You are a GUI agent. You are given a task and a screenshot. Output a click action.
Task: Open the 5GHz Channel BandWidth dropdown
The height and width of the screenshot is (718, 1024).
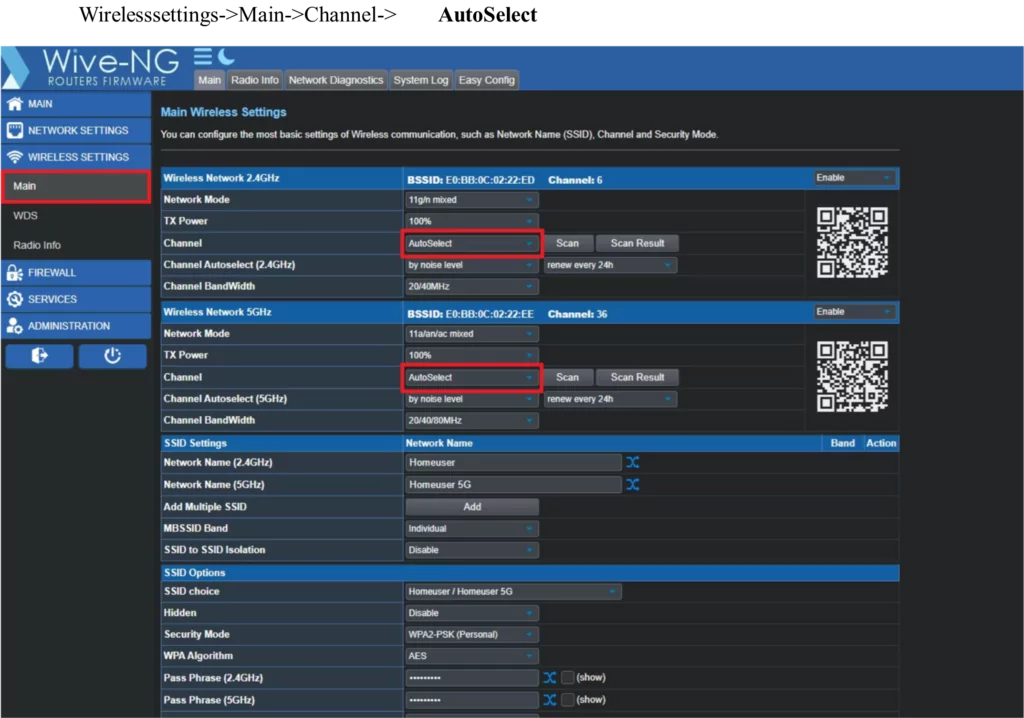pos(471,421)
